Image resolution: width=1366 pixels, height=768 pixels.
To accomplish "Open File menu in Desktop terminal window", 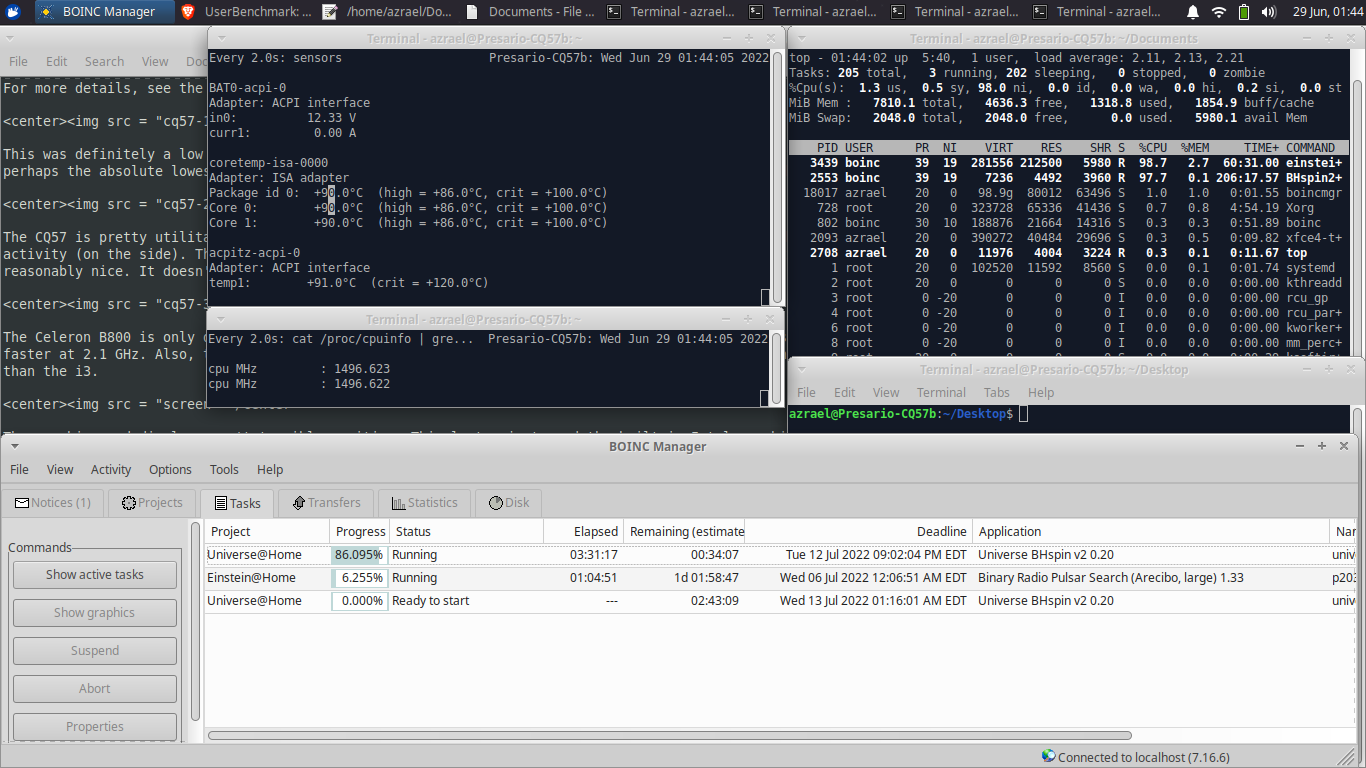I will pyautogui.click(x=806, y=392).
